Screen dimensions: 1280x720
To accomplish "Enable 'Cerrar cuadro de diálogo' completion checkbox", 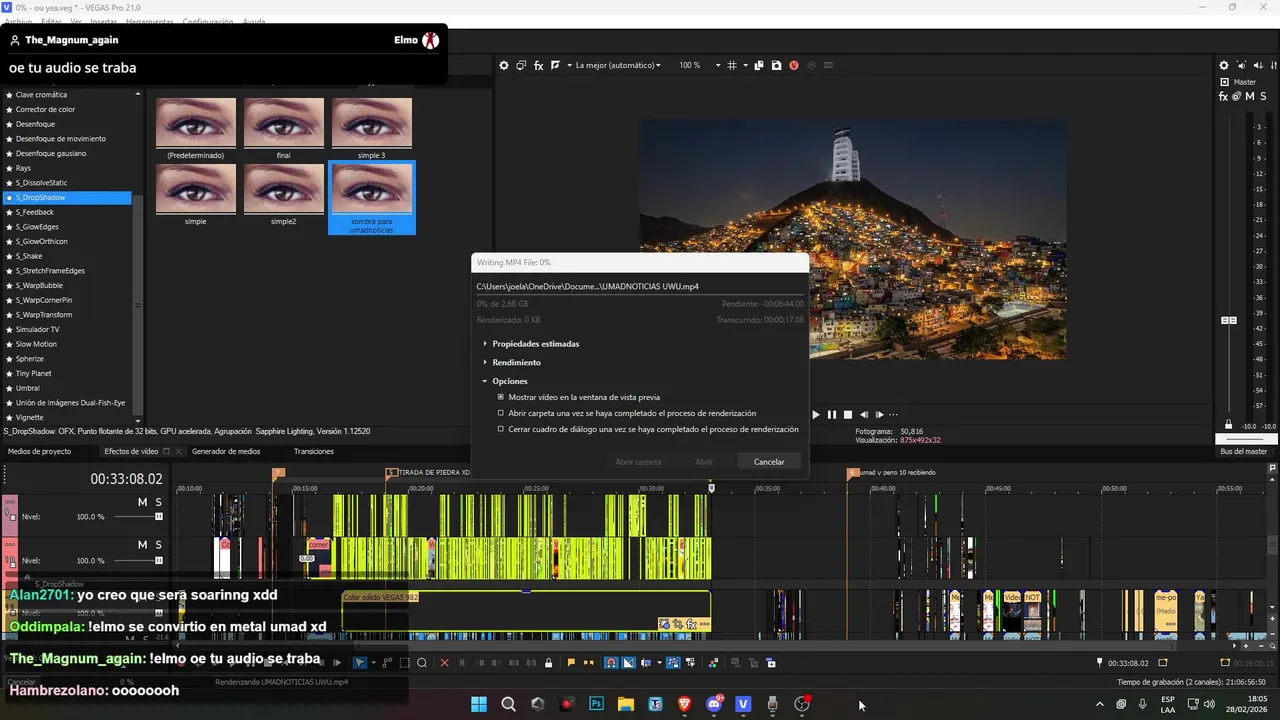I will [501, 429].
